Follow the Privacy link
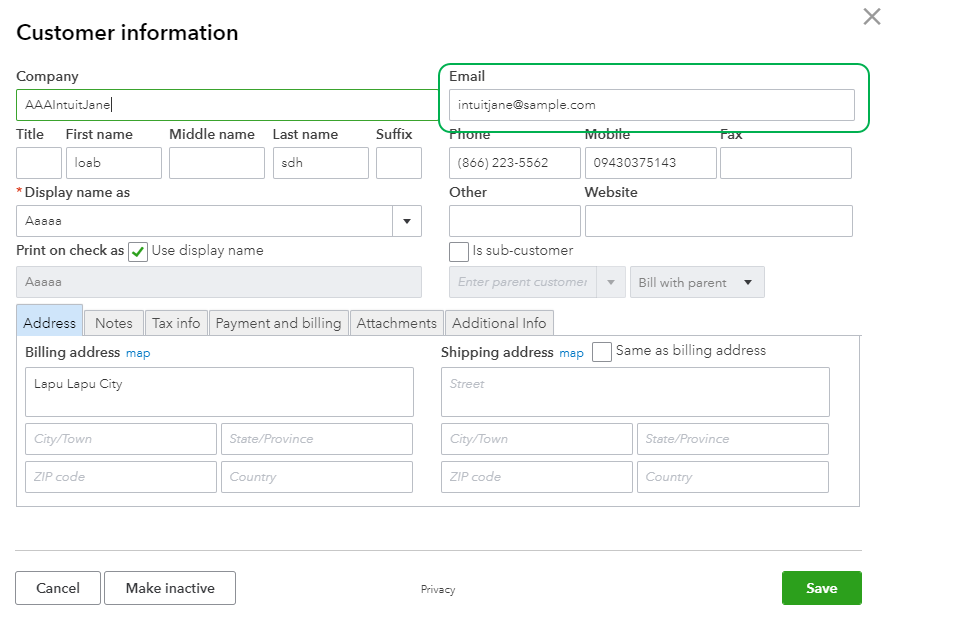Image resolution: width=963 pixels, height=633 pixels. pyautogui.click(x=438, y=590)
